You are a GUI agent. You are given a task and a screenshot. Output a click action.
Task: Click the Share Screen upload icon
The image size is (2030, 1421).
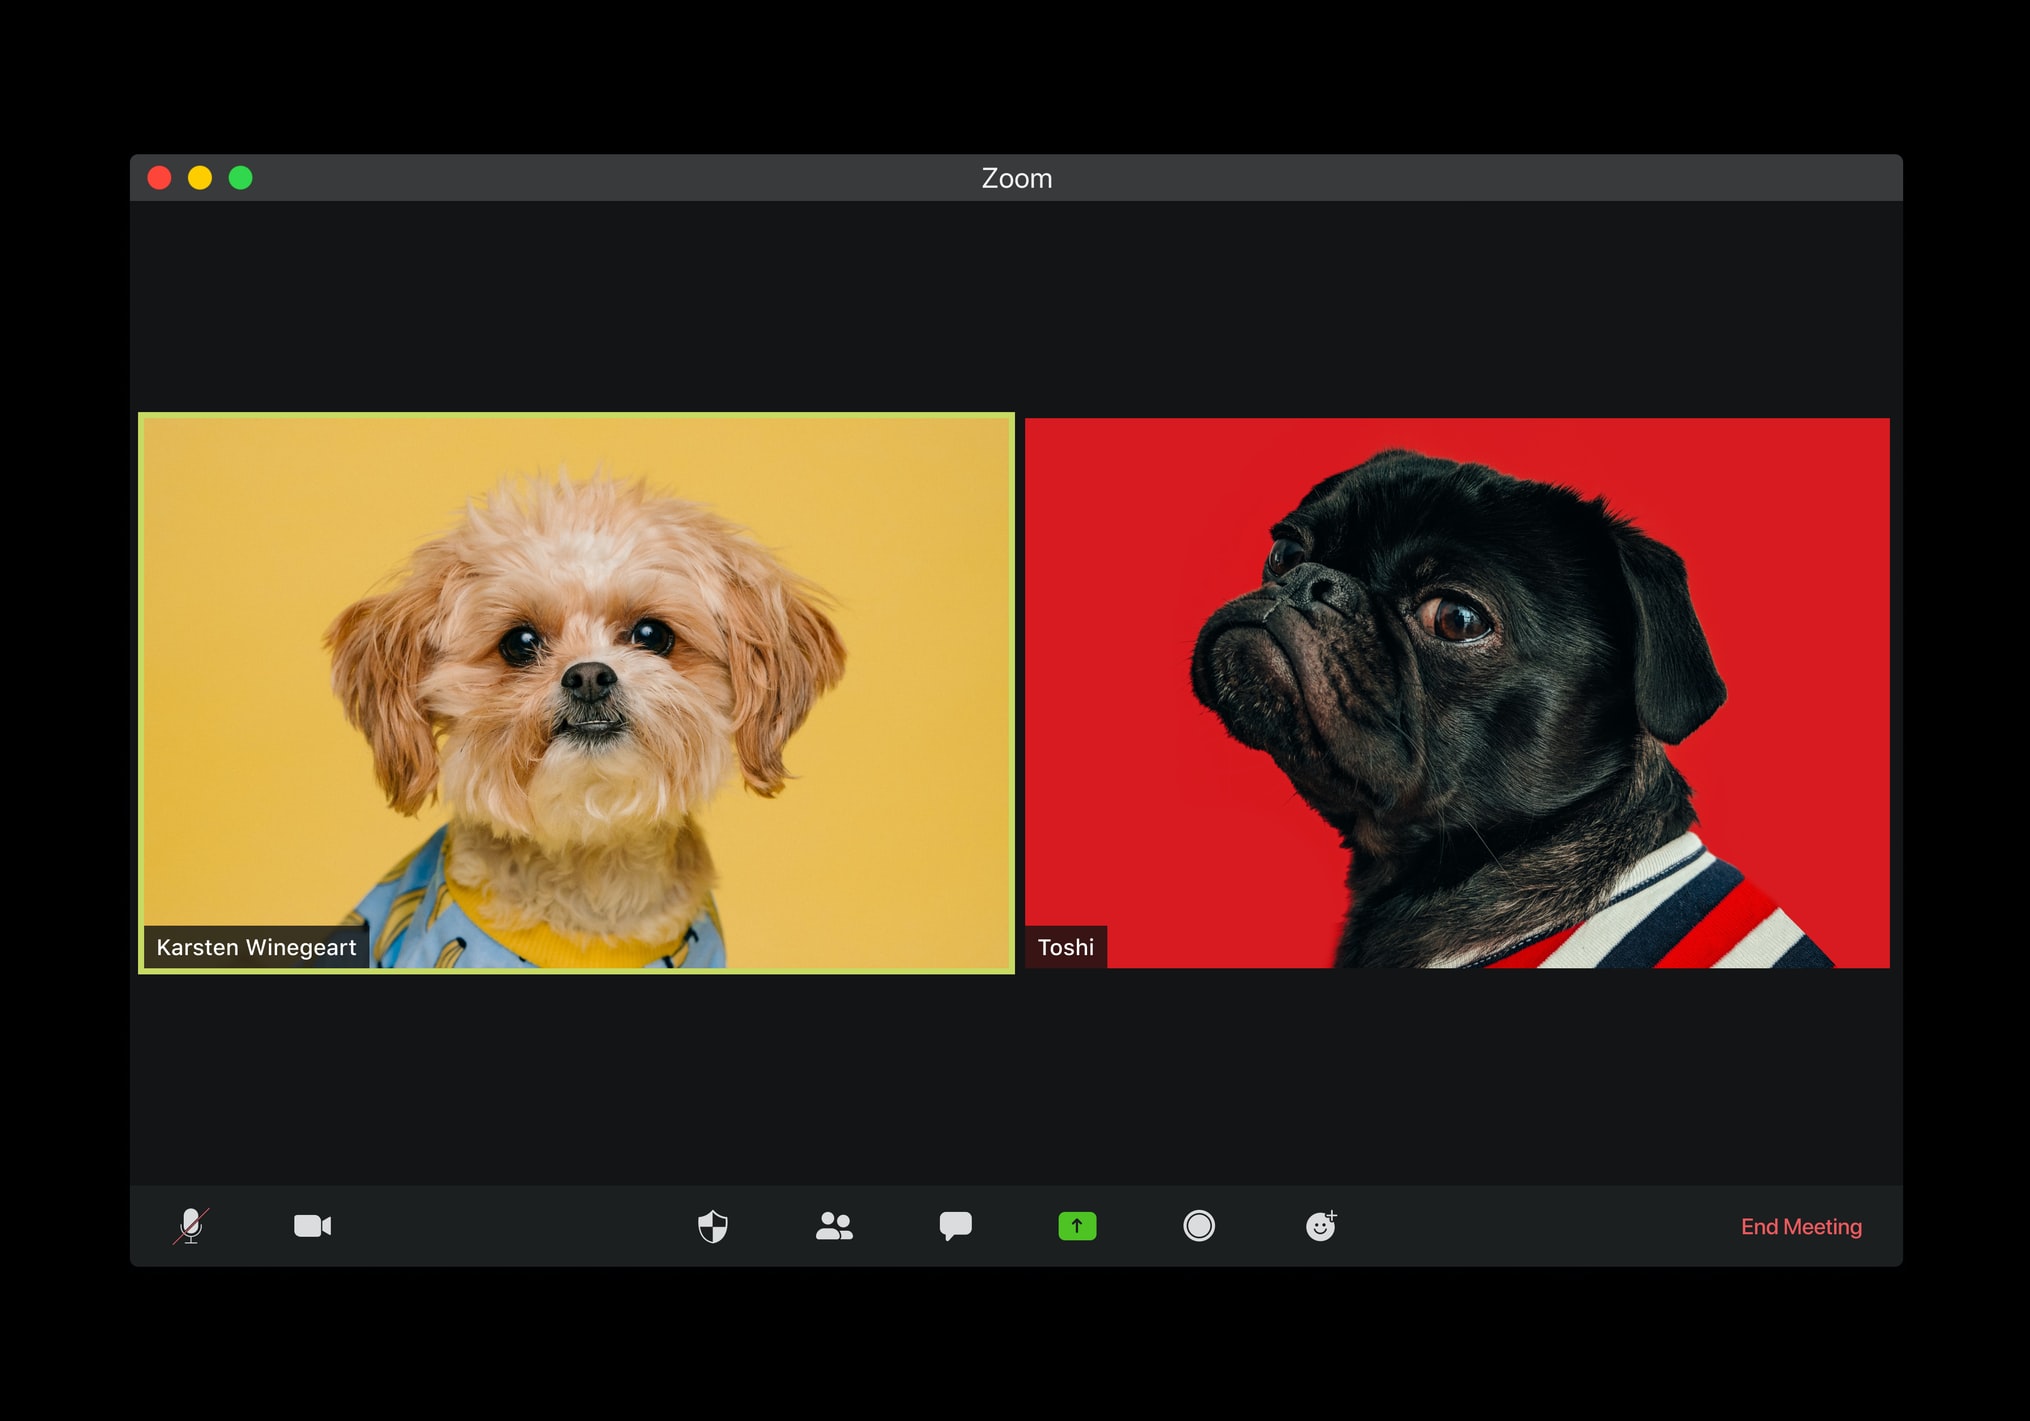click(x=1075, y=1227)
